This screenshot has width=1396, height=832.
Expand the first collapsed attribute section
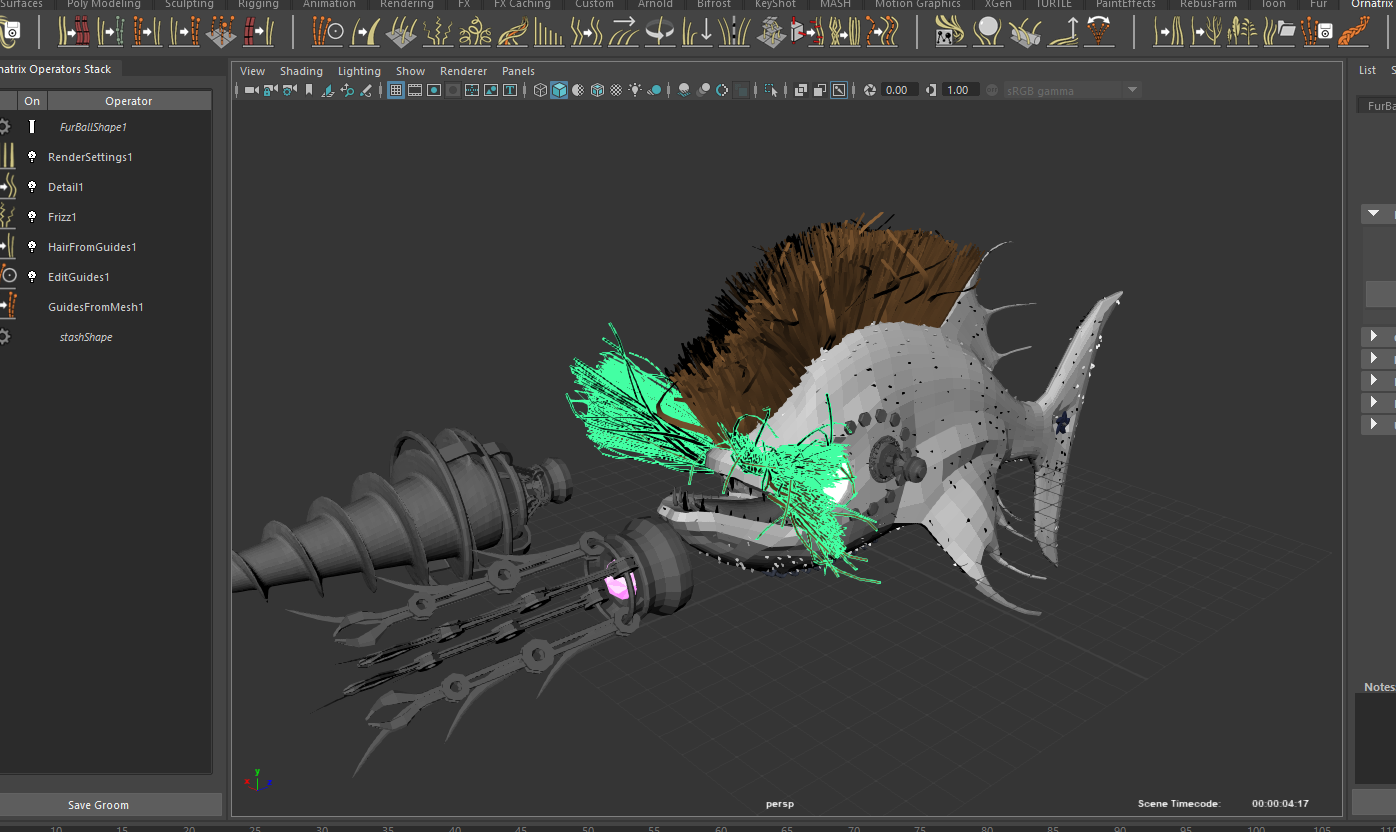click(x=1374, y=336)
